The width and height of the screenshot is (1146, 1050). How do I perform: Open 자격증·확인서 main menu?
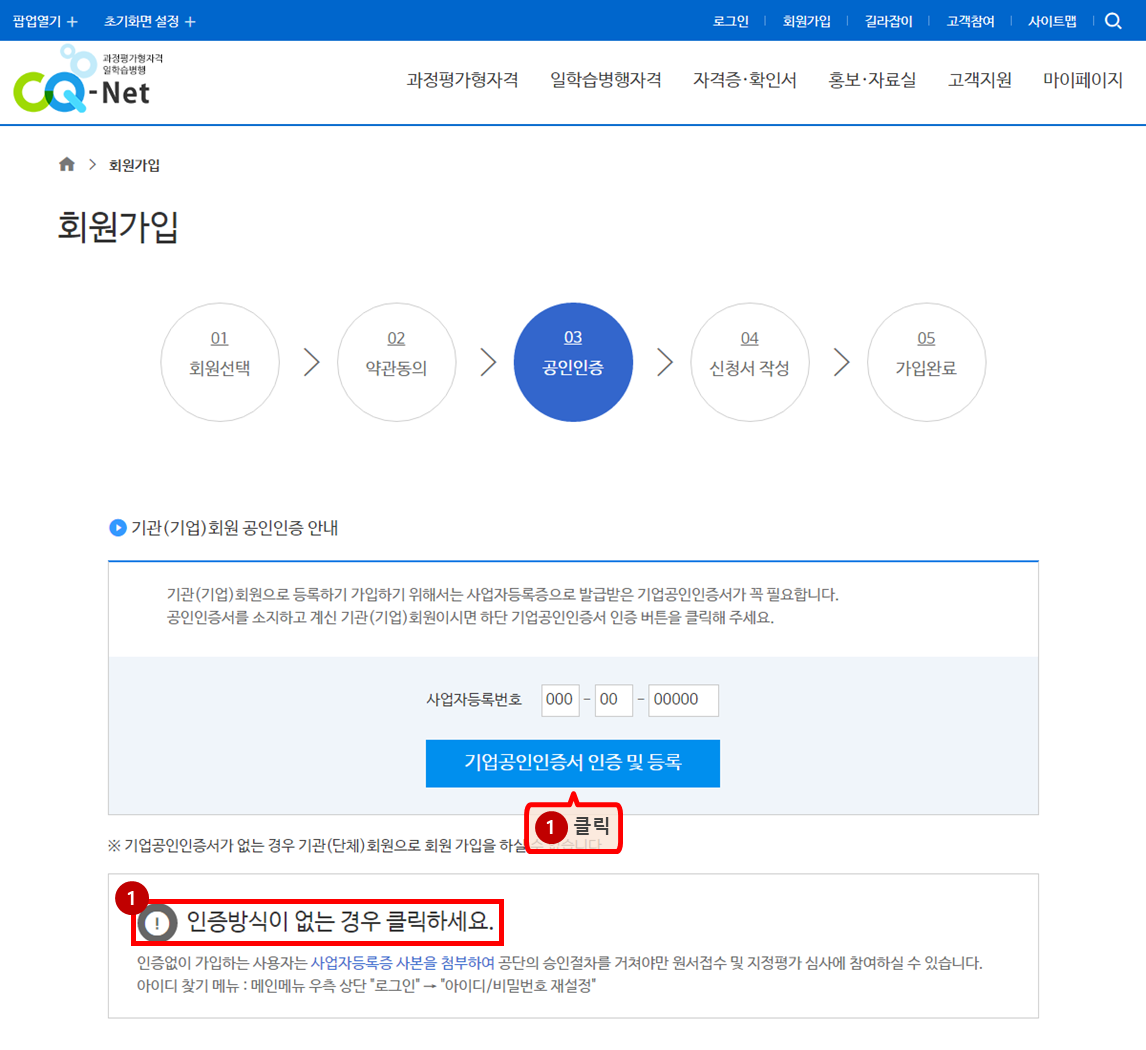point(744,80)
